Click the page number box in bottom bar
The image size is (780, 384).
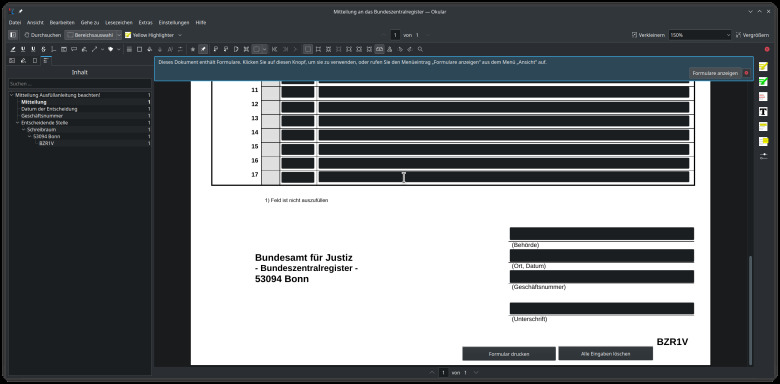point(443,373)
